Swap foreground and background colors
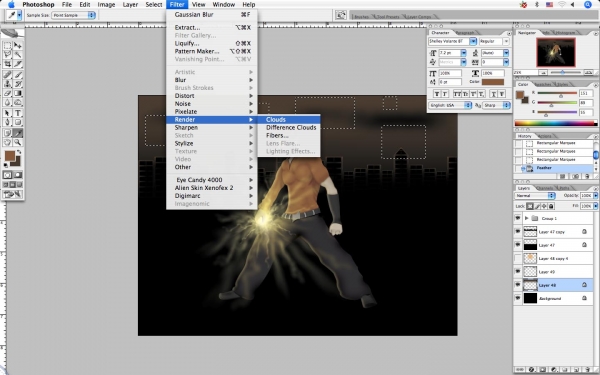Screen dimensions: 600x375 (x=18, y=152)
